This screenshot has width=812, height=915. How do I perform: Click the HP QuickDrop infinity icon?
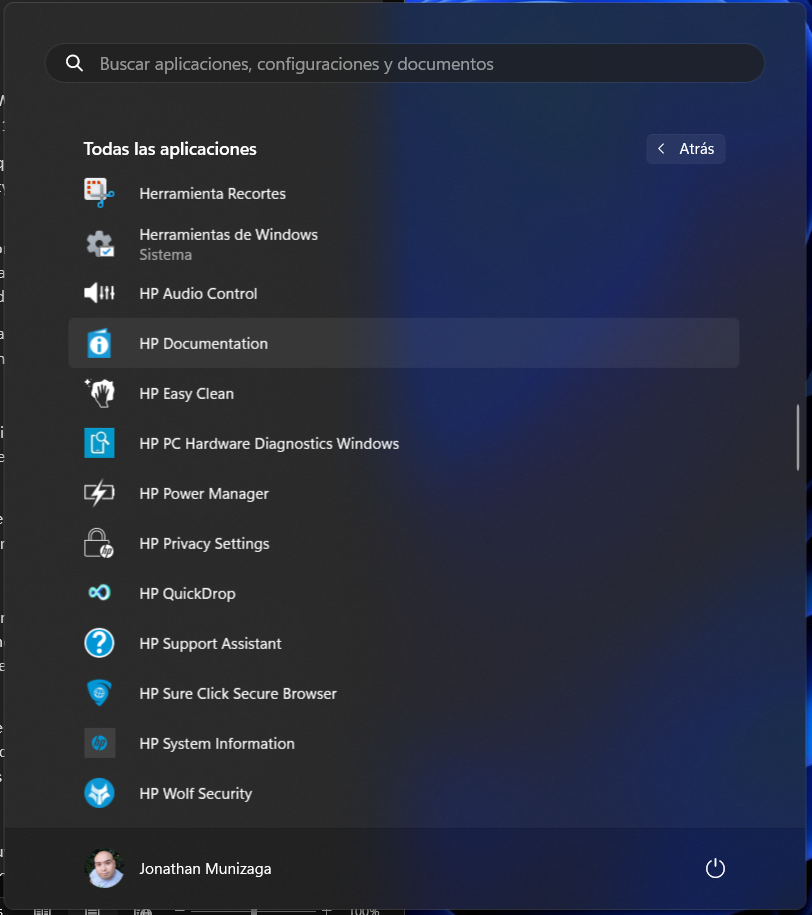pos(99,593)
